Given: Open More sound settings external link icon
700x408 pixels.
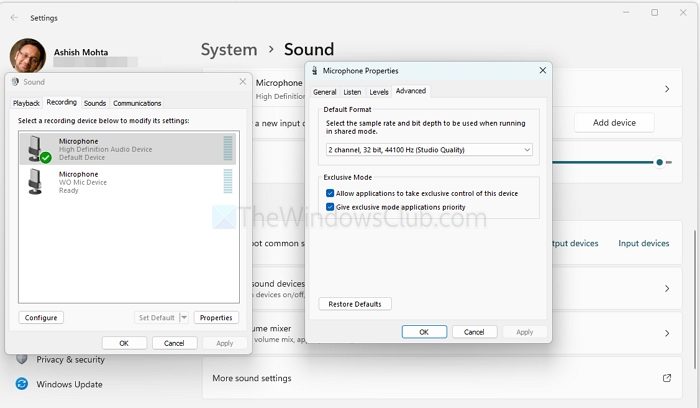Looking at the screenshot, I should click(x=667, y=378).
